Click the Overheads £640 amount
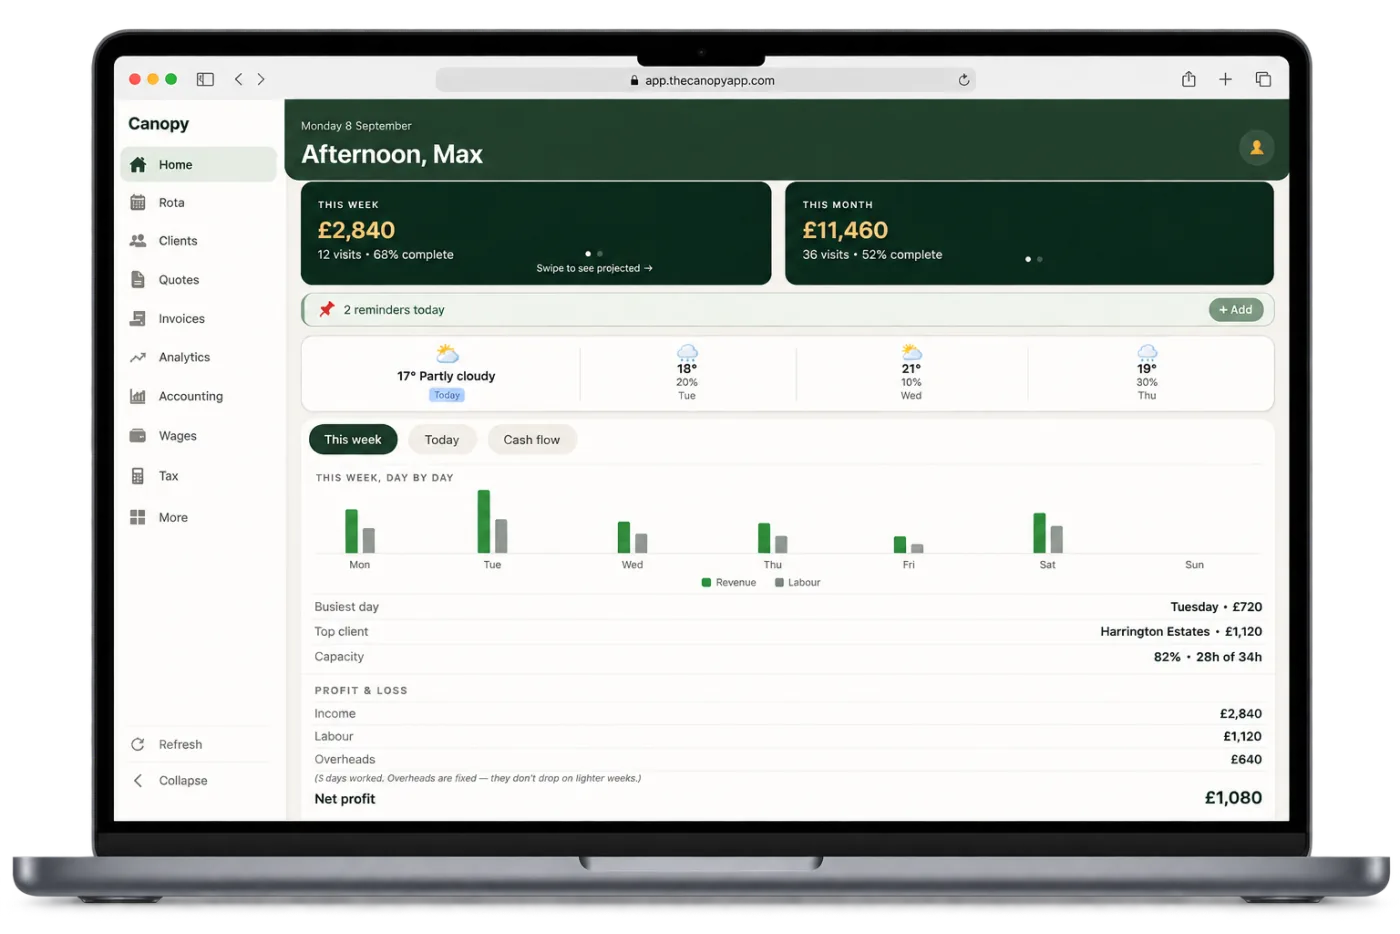 [1246, 760]
